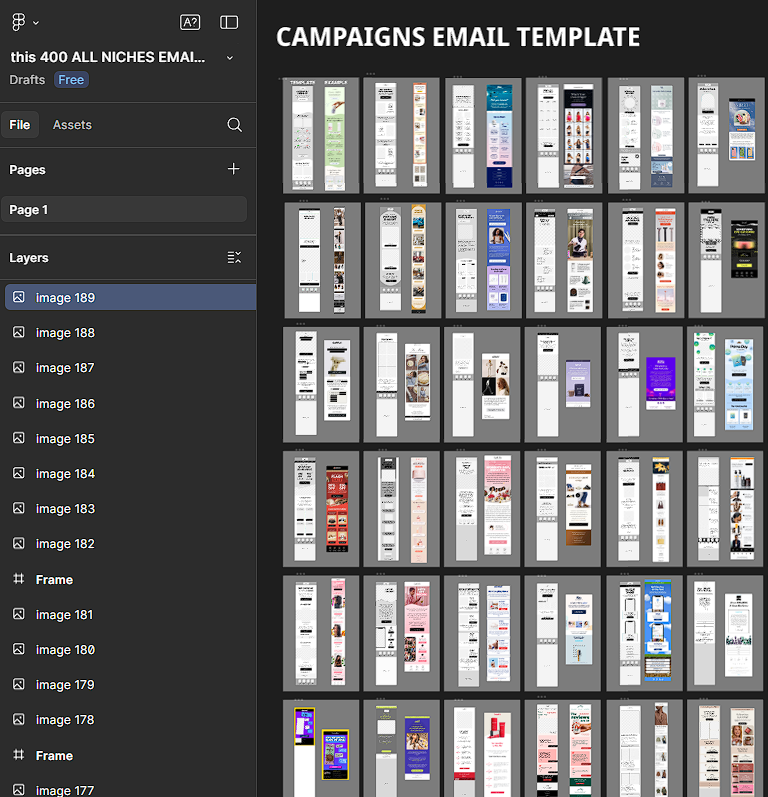Screen dimensions: 768x797
Task: Select the File tab
Action: coord(19,125)
